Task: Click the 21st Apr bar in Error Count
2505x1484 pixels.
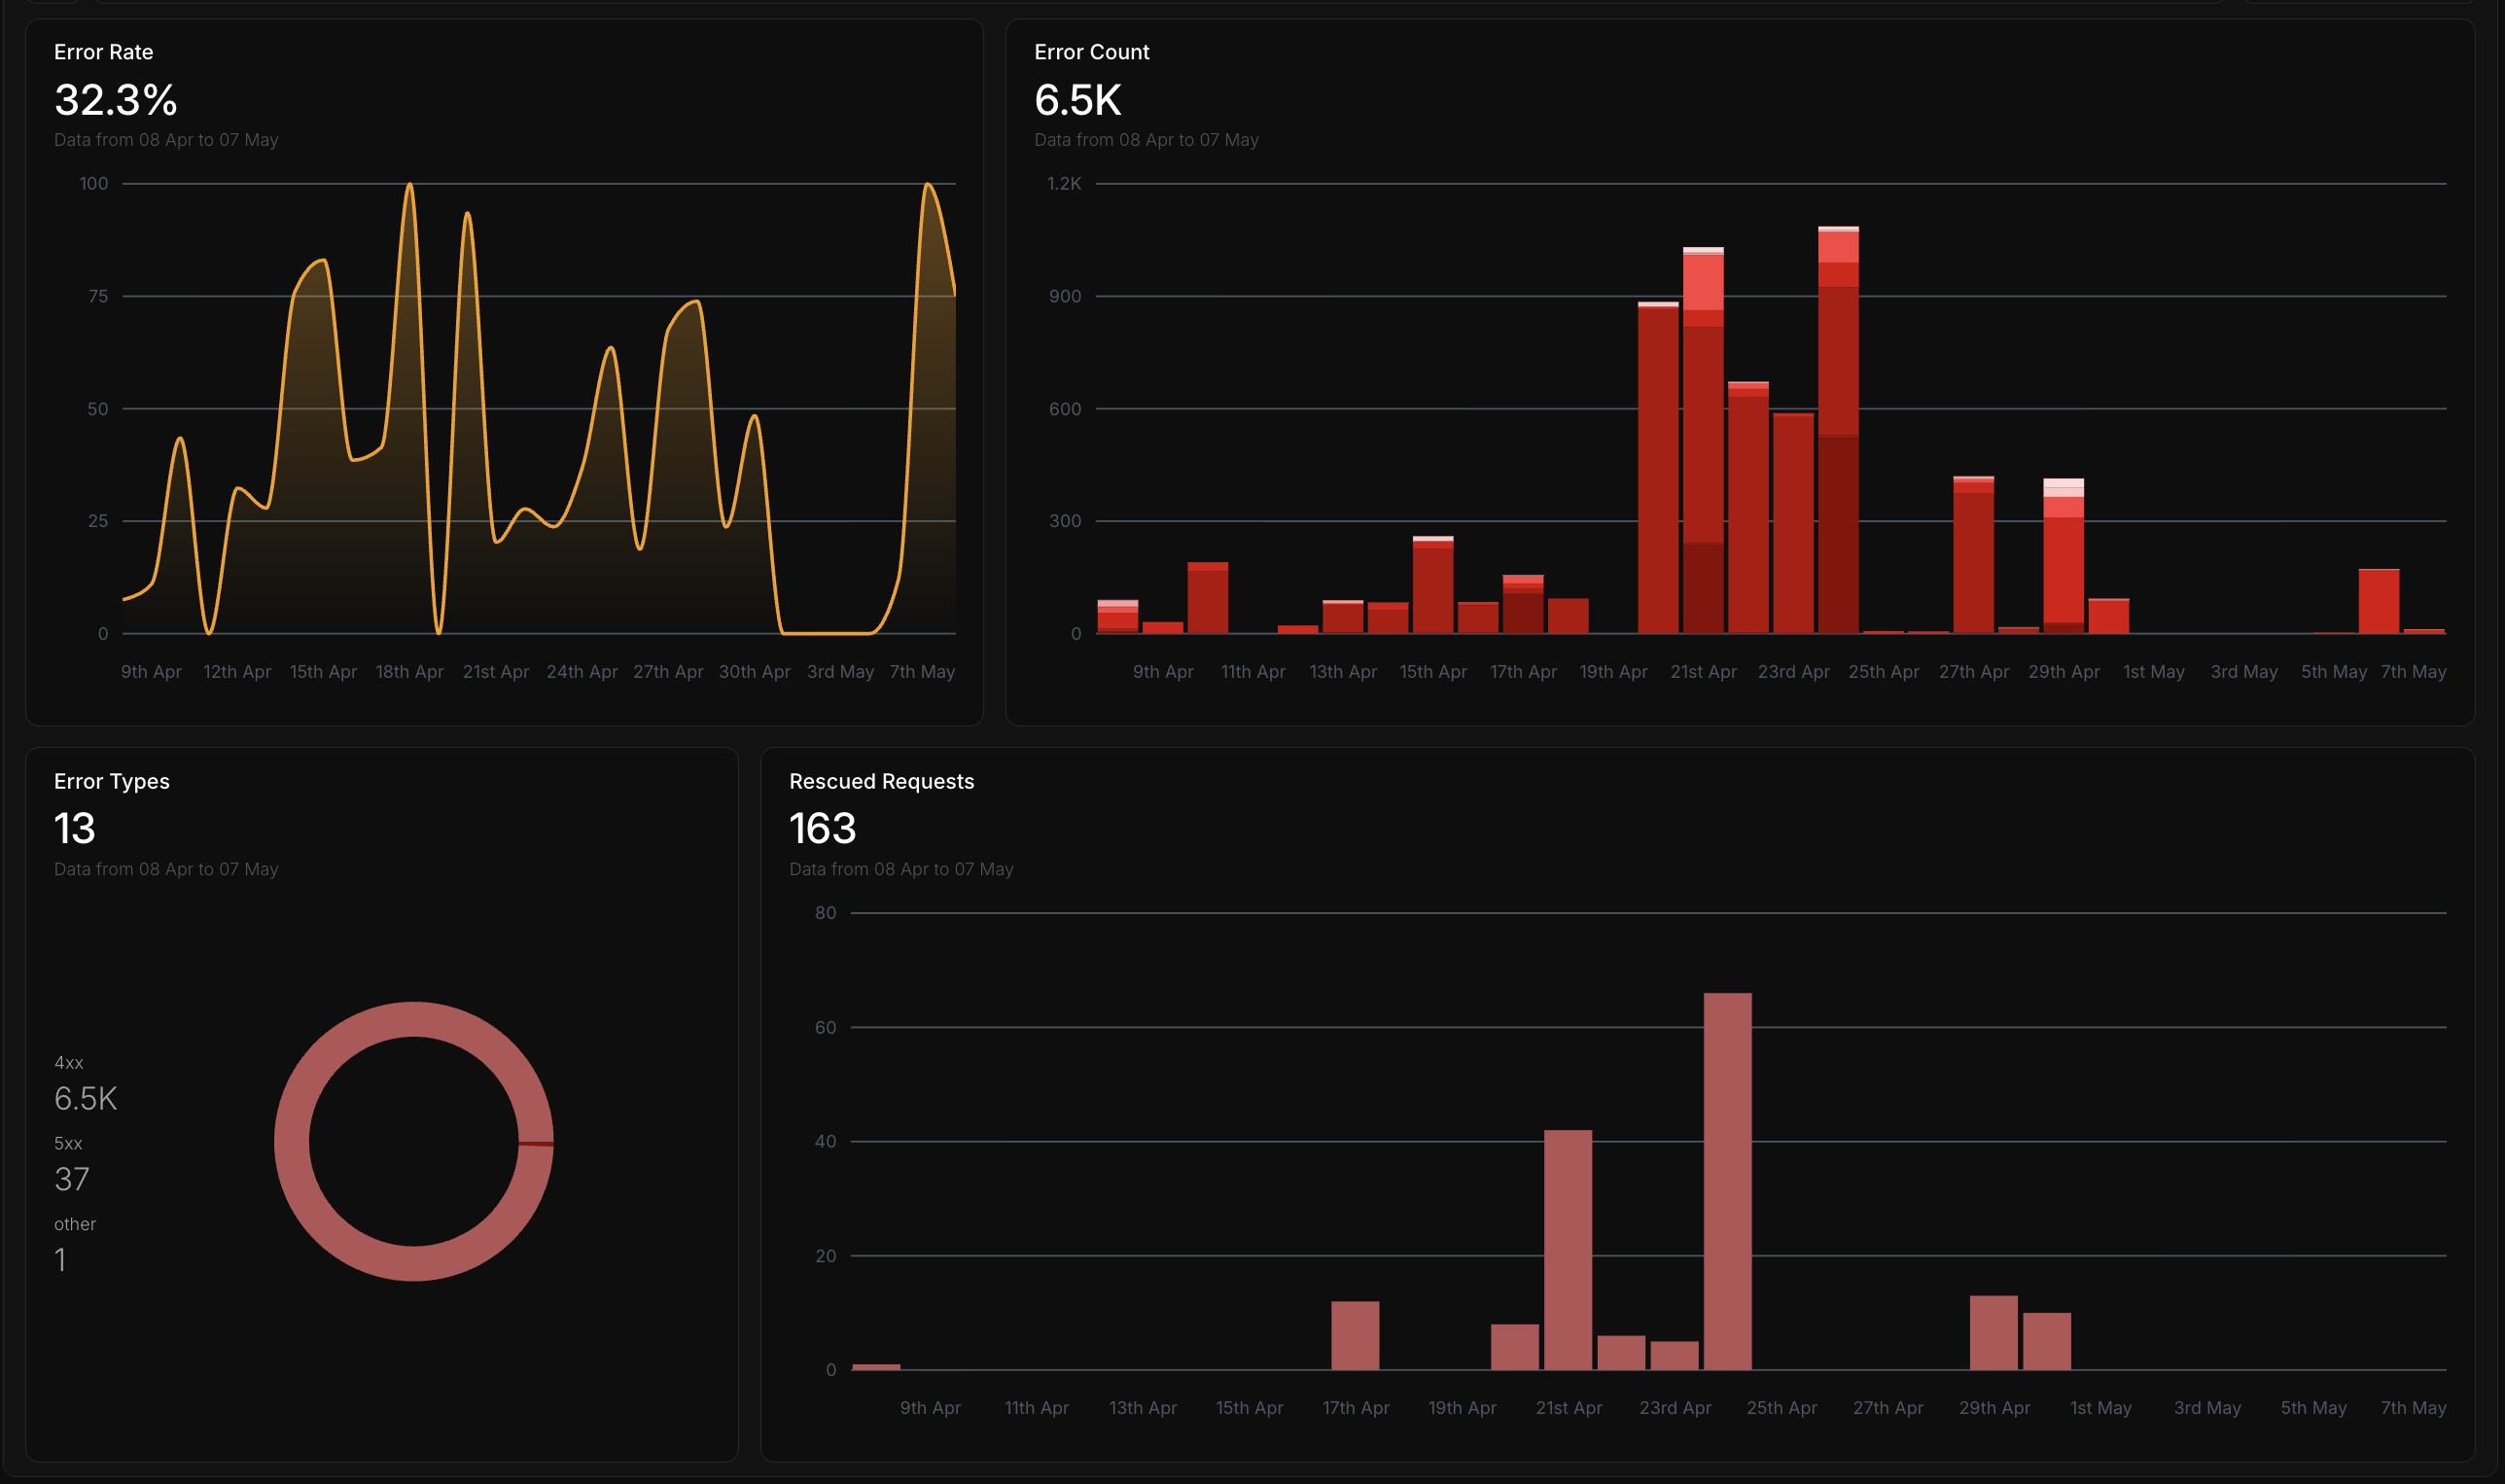Action: click(1703, 440)
